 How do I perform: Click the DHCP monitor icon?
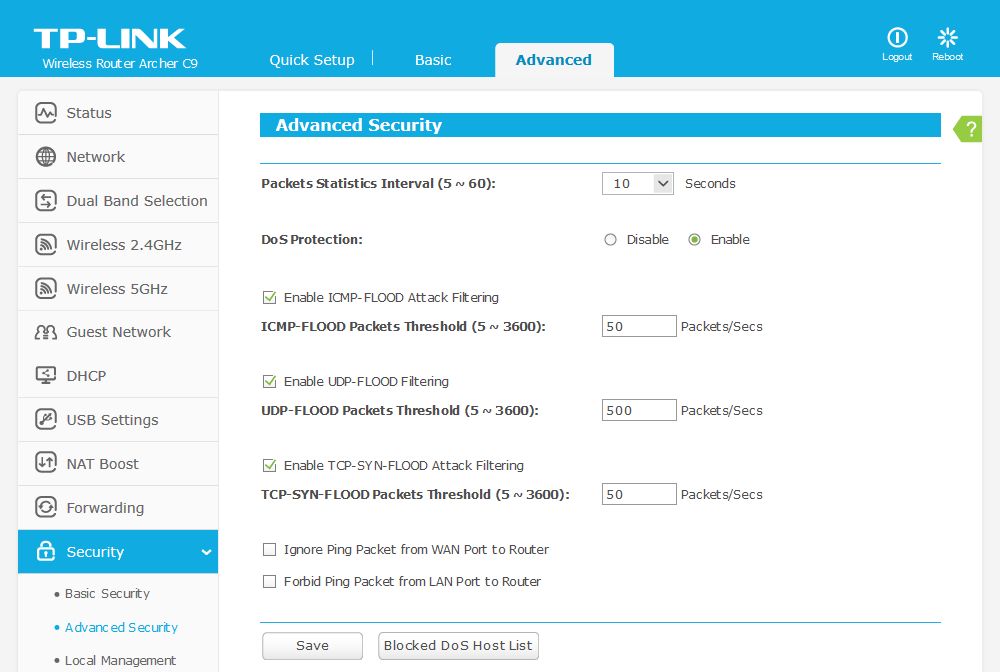tap(46, 376)
